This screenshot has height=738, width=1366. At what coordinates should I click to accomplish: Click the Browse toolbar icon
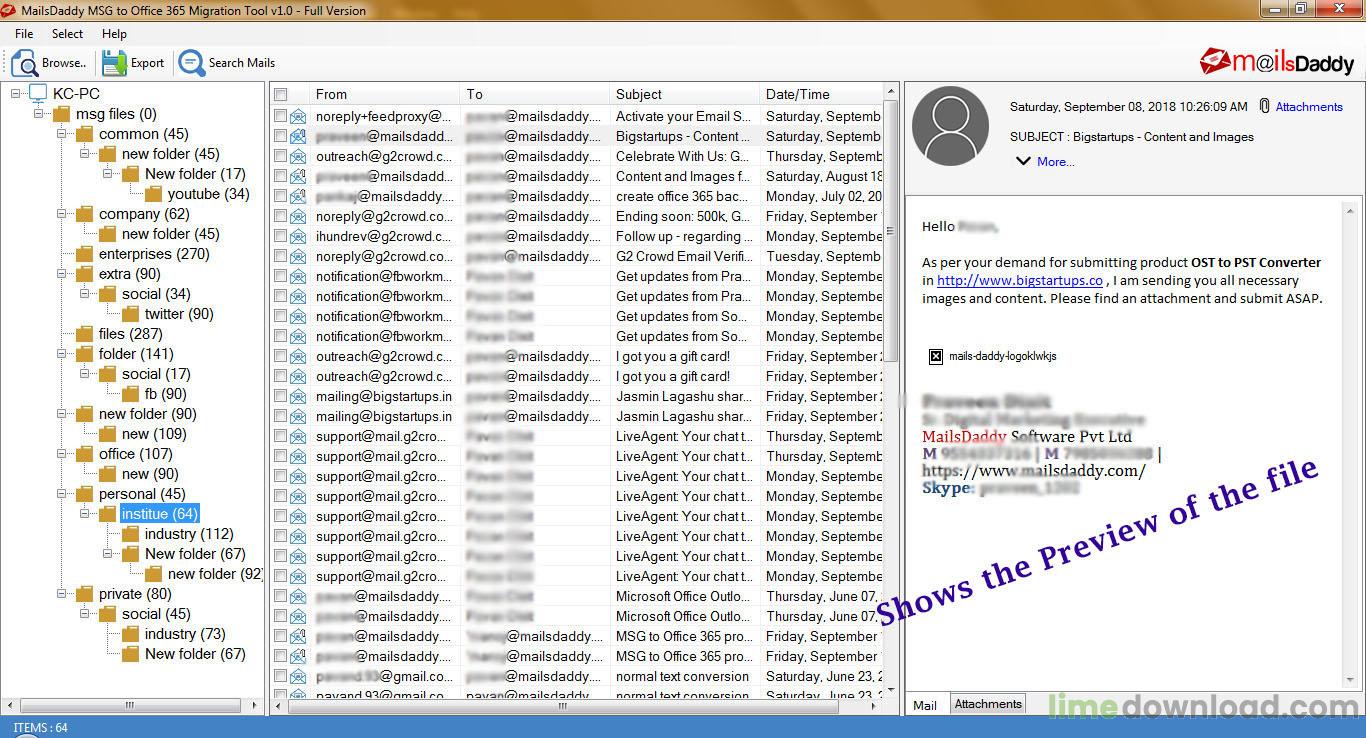point(23,62)
